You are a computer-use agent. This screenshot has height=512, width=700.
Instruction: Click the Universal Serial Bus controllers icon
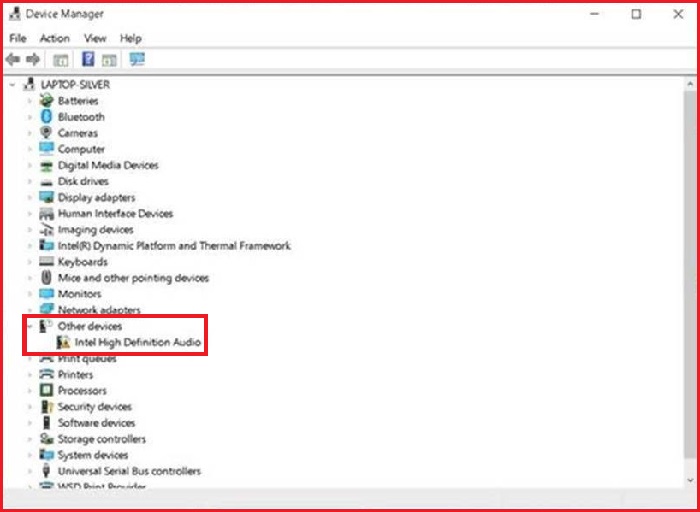tap(46, 471)
